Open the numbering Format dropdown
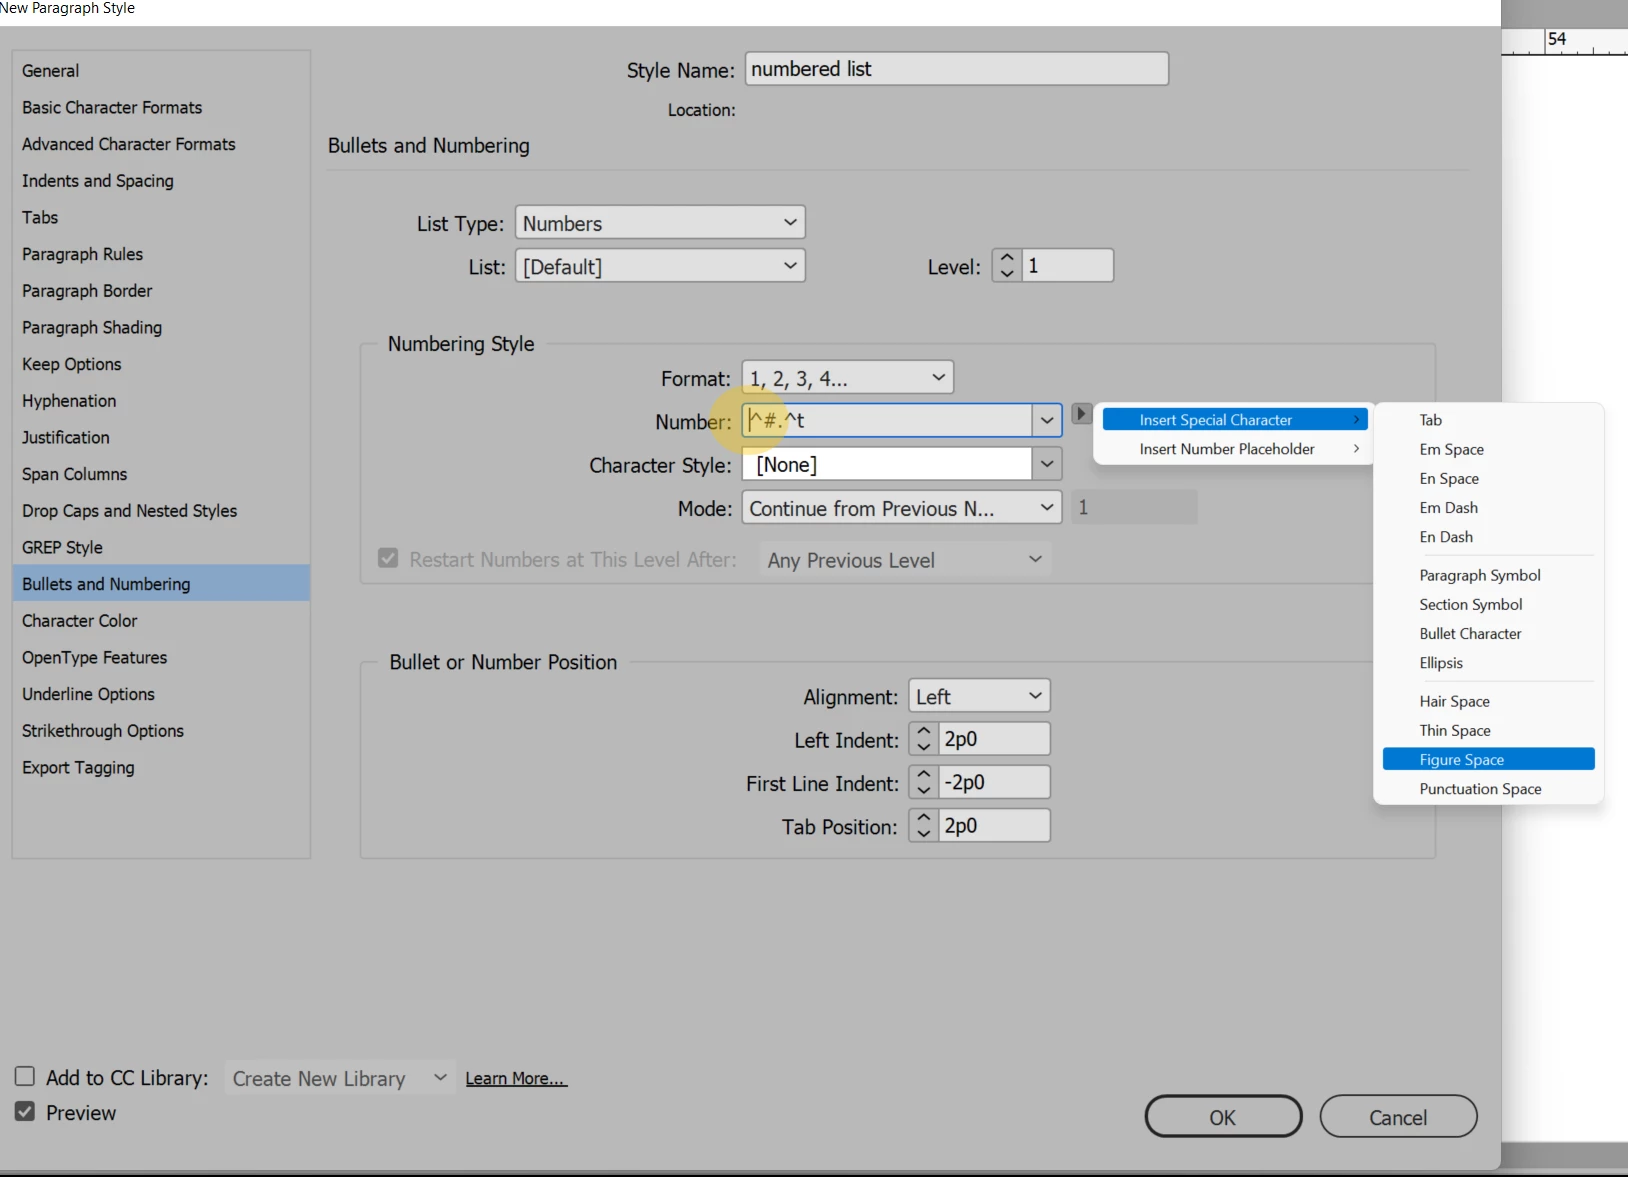Image resolution: width=1628 pixels, height=1177 pixels. [847, 377]
